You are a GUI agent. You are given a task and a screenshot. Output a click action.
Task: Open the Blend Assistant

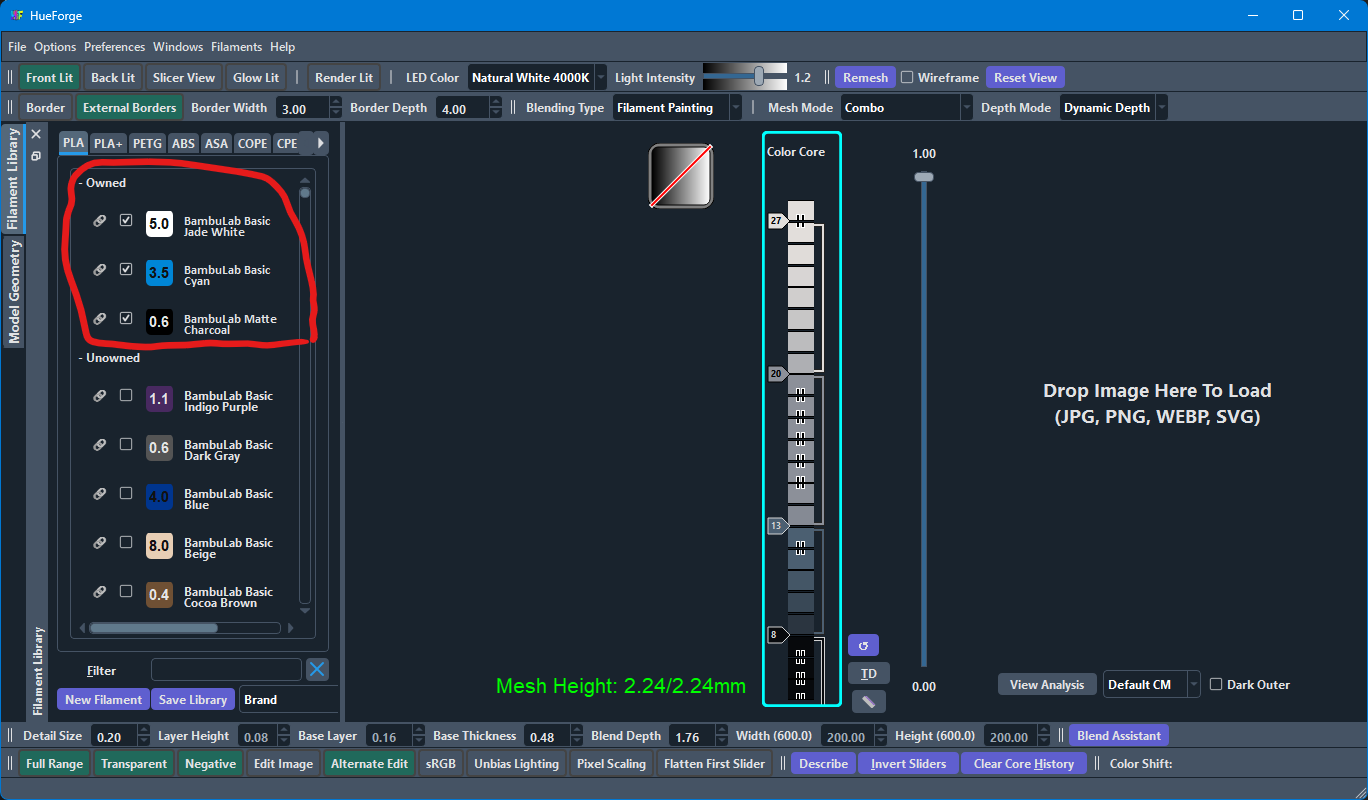pyautogui.click(x=1118, y=735)
